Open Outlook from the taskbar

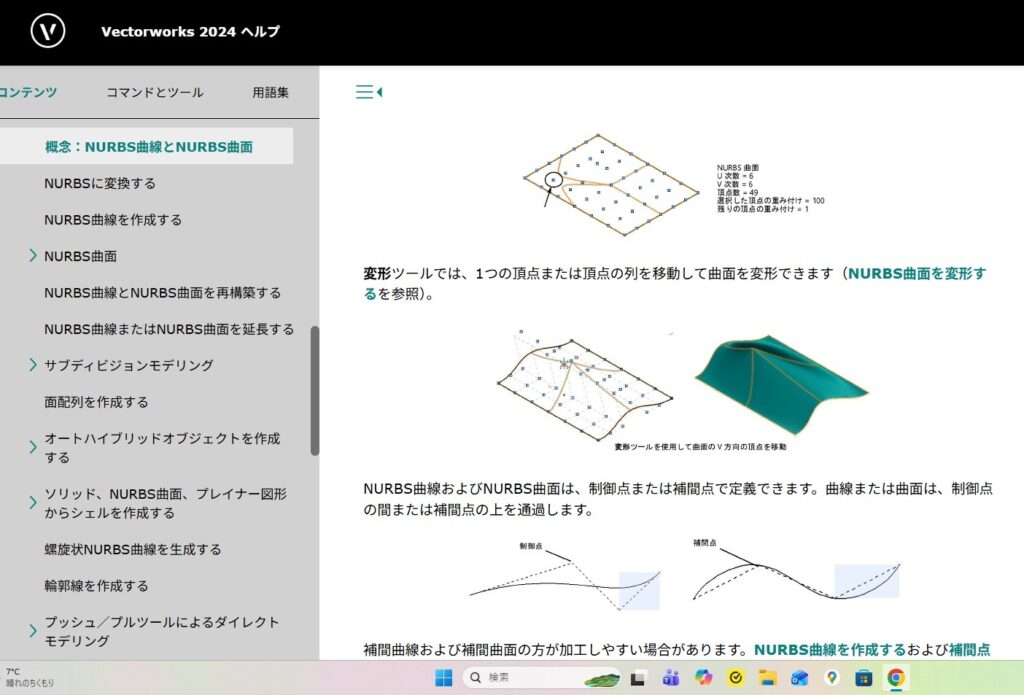(x=799, y=678)
